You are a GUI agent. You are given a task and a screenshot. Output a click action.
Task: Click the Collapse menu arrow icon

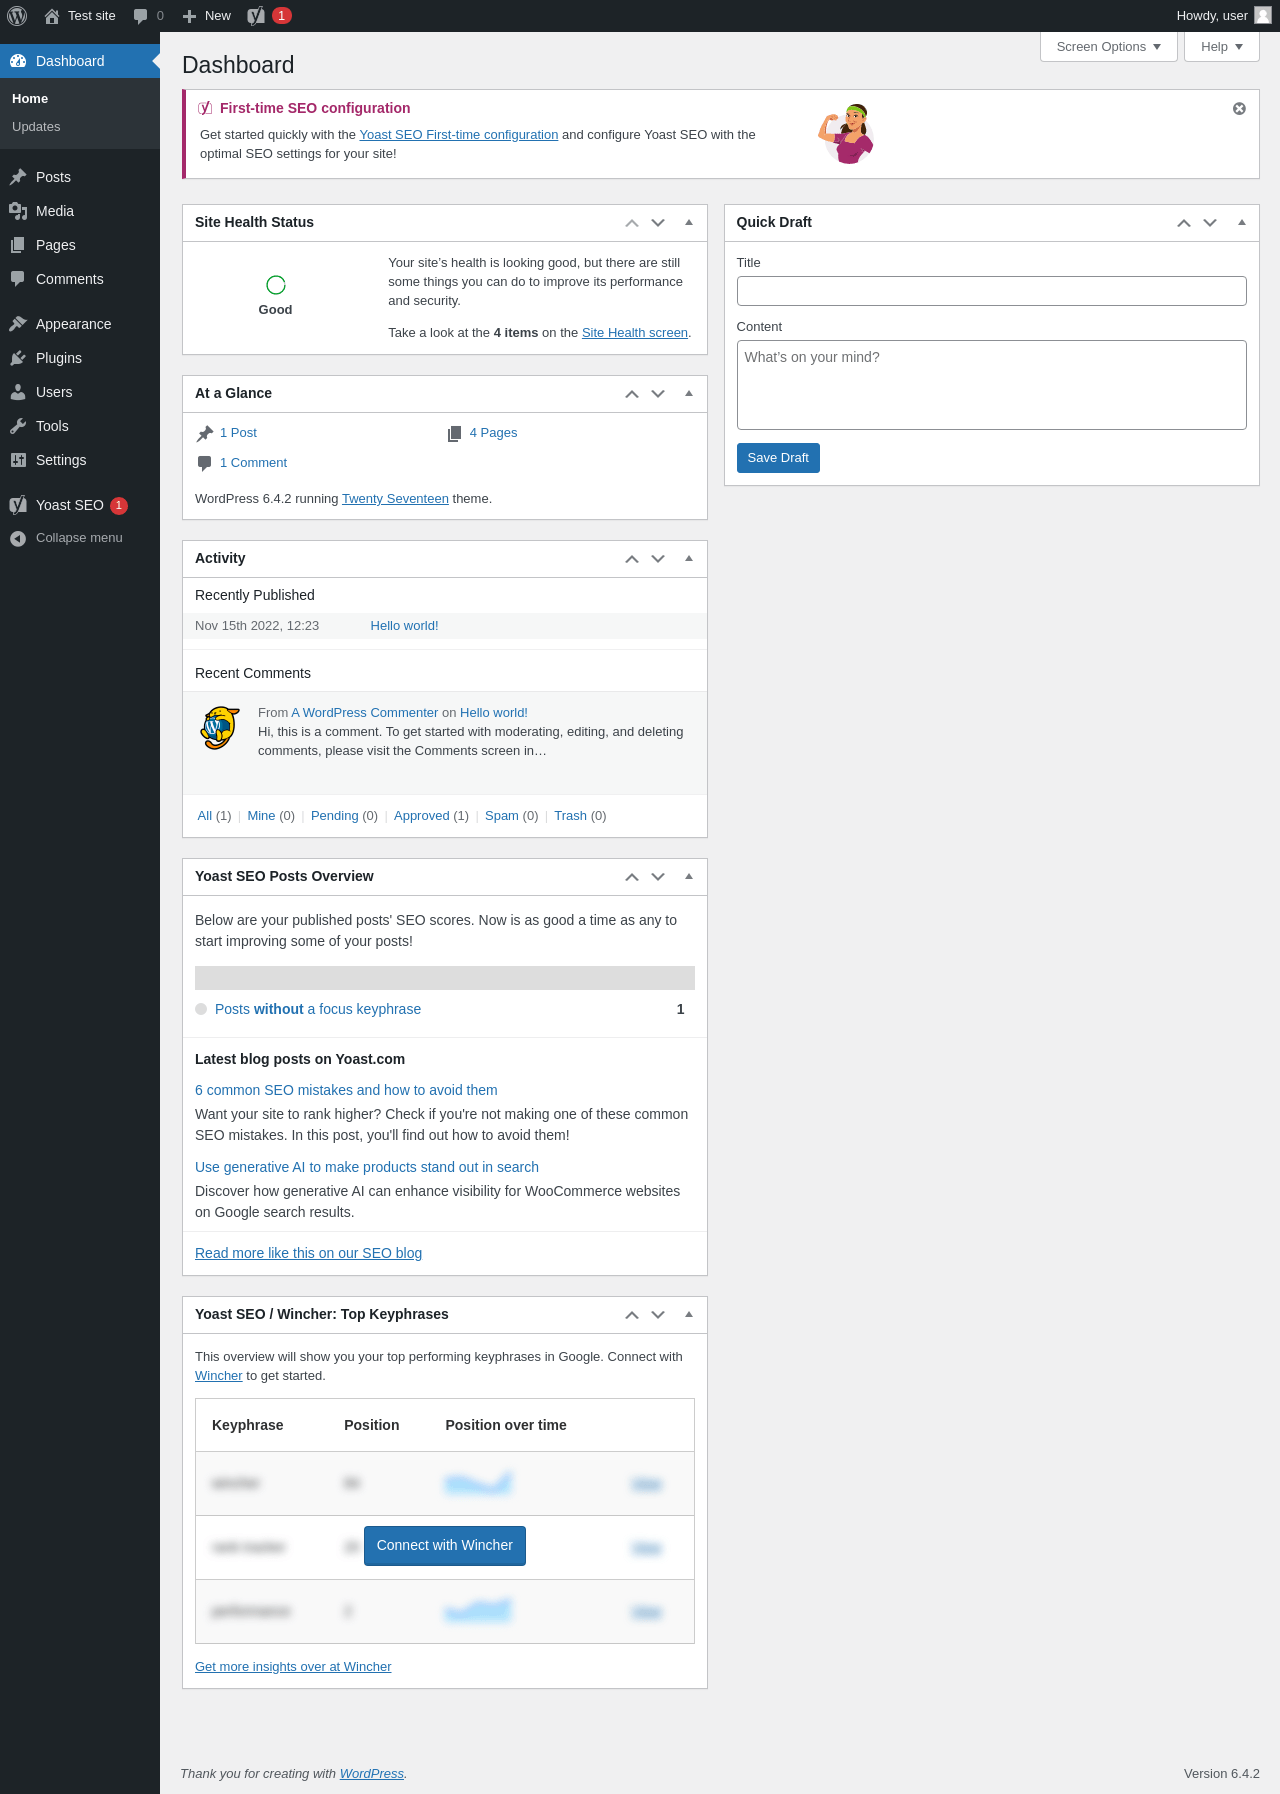[18, 538]
